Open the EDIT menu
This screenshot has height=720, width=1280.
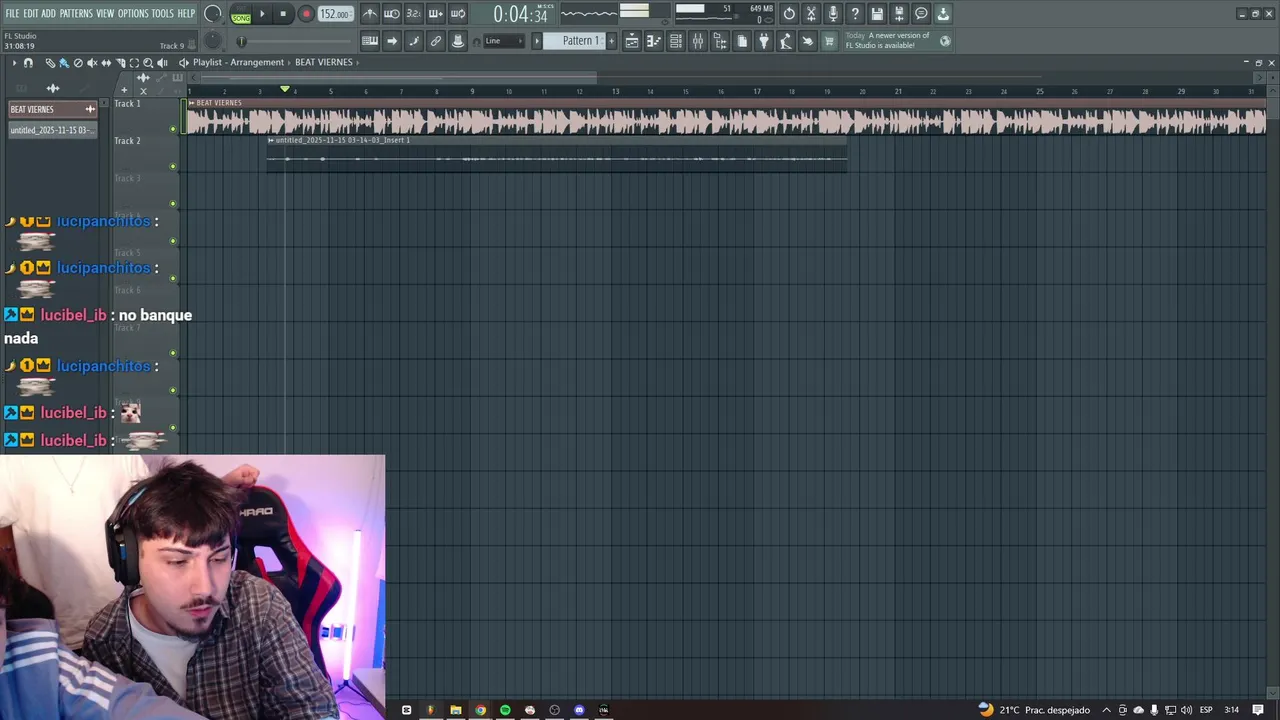[31, 14]
